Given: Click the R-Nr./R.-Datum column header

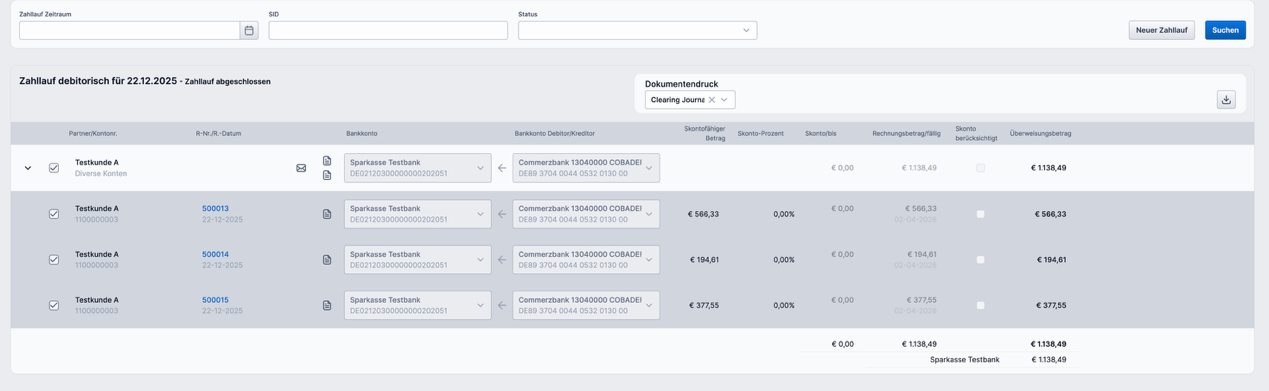Looking at the screenshot, I should pos(218,133).
